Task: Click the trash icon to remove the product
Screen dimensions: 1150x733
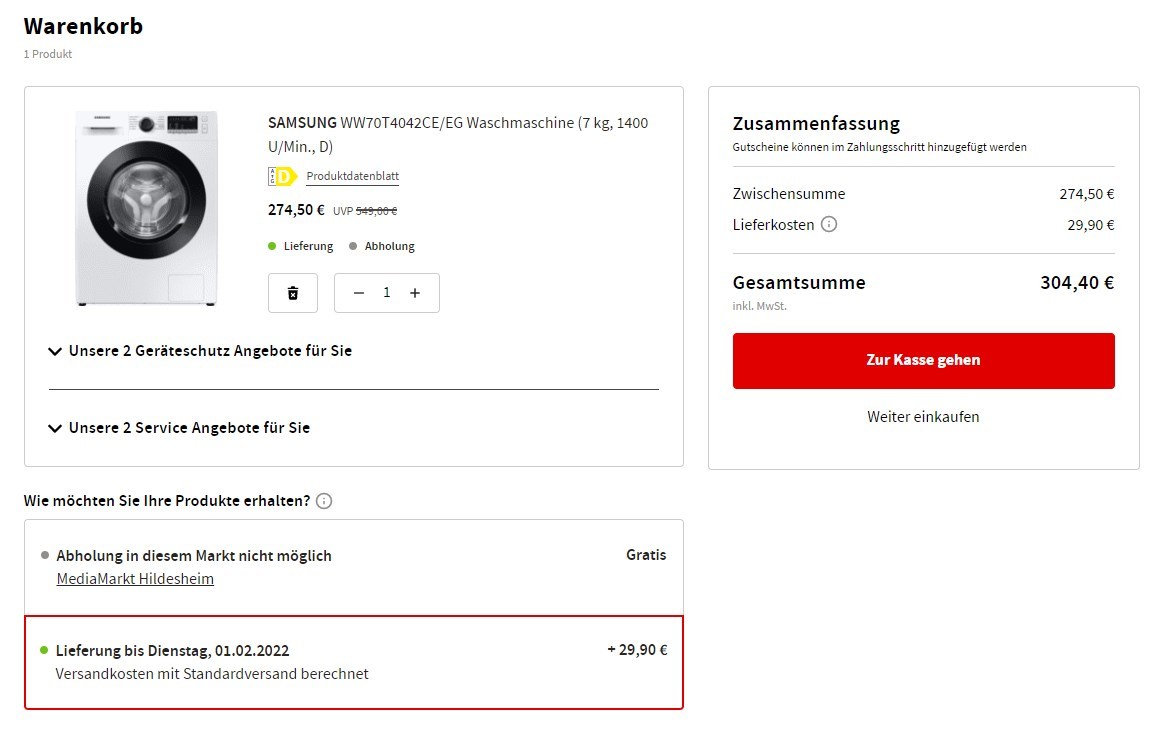Action: tap(293, 293)
